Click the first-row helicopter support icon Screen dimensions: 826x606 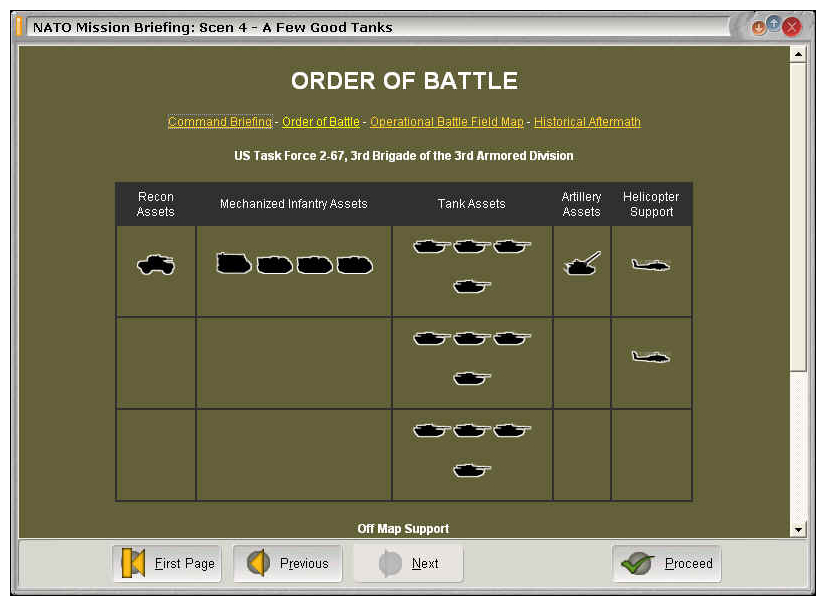click(x=651, y=265)
